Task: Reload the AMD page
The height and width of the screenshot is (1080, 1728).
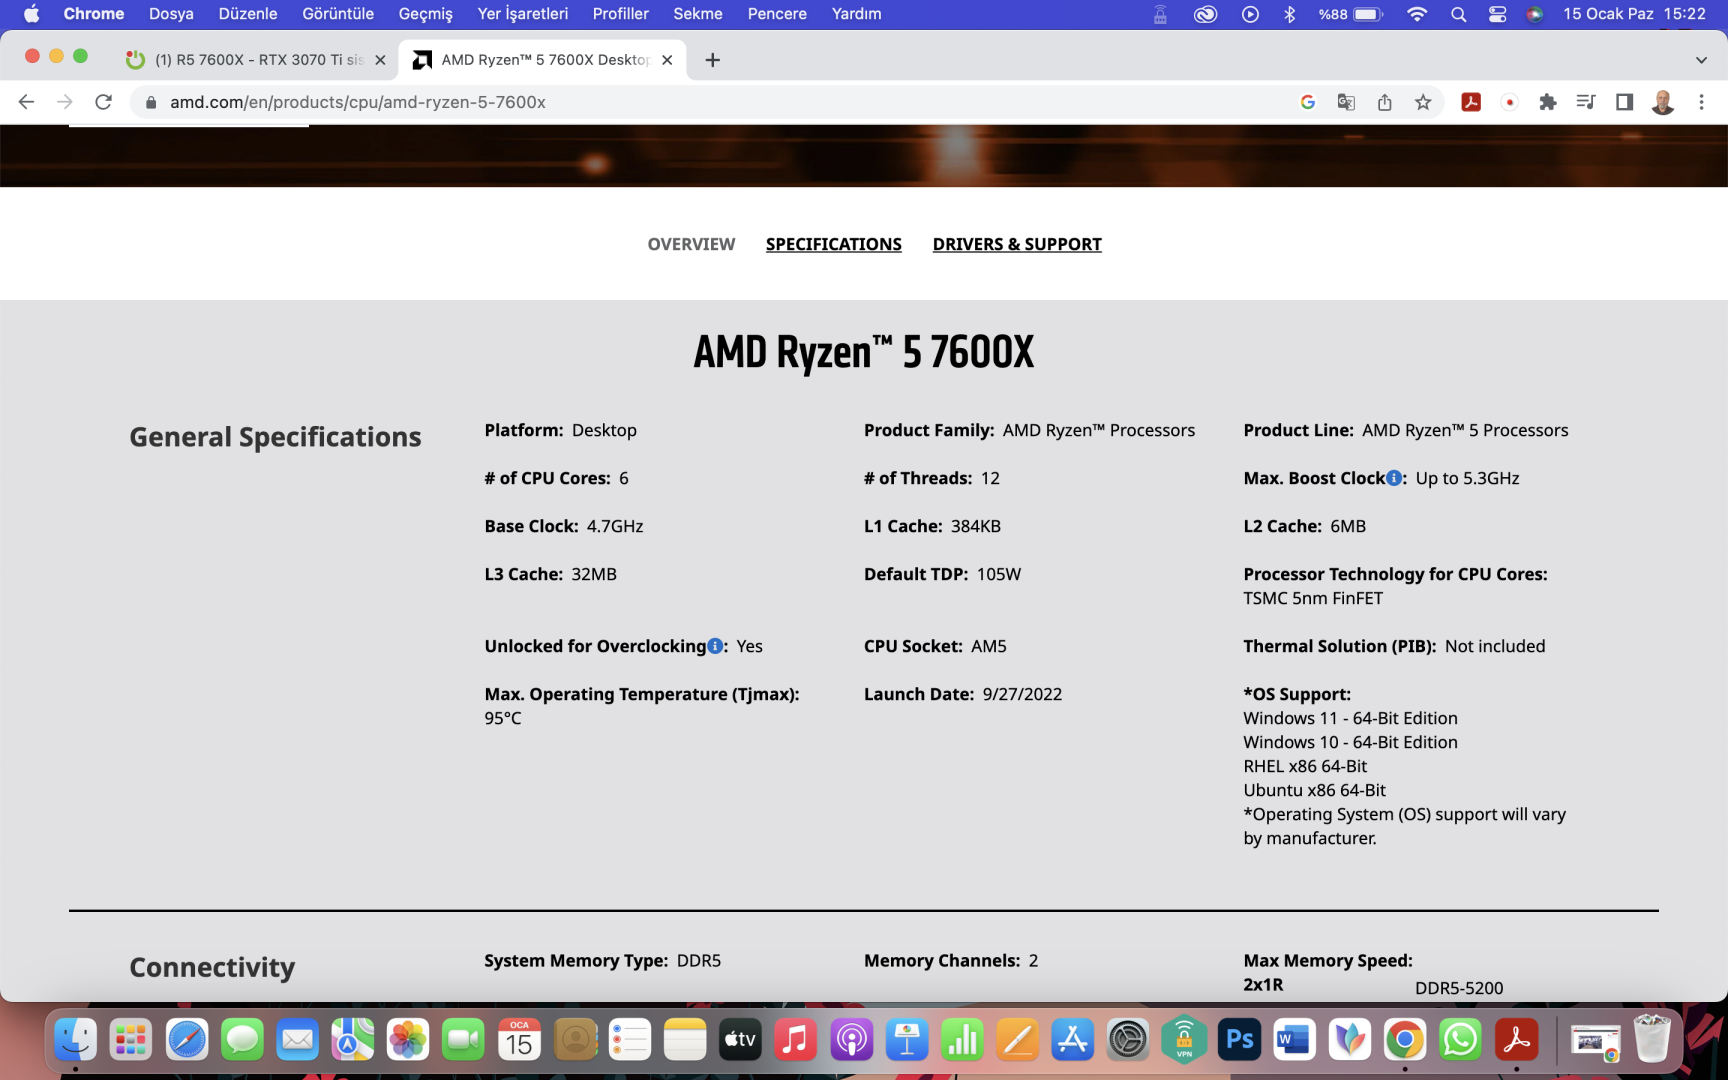Action: pyautogui.click(x=103, y=102)
